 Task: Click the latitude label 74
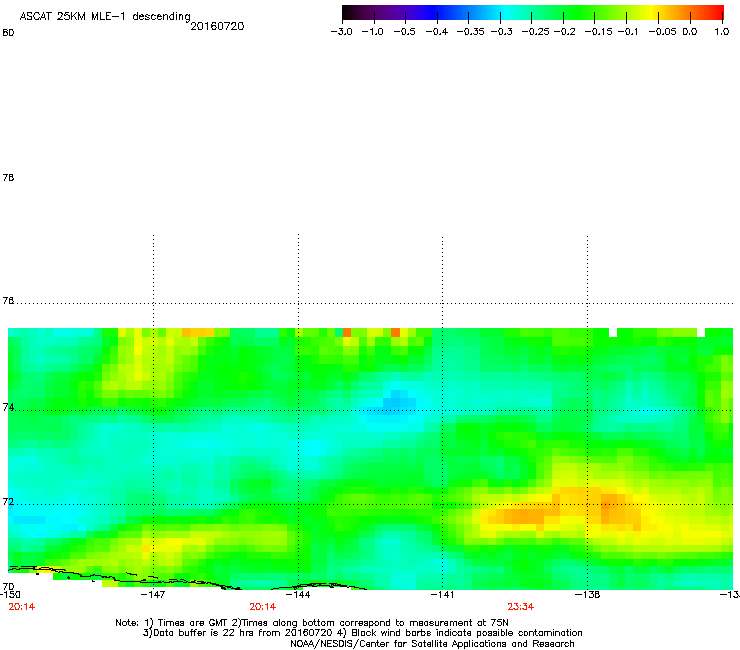point(8,407)
